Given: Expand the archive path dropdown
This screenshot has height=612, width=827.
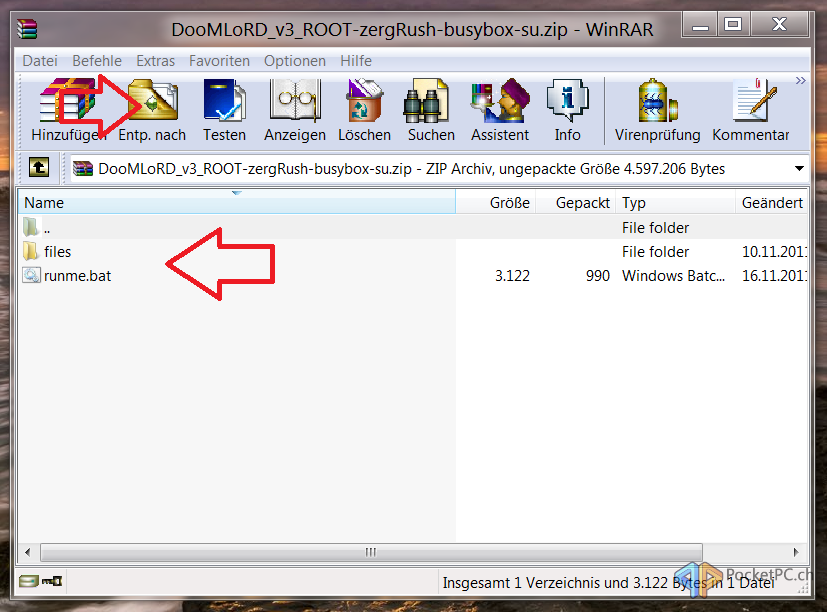Looking at the screenshot, I should point(799,169).
